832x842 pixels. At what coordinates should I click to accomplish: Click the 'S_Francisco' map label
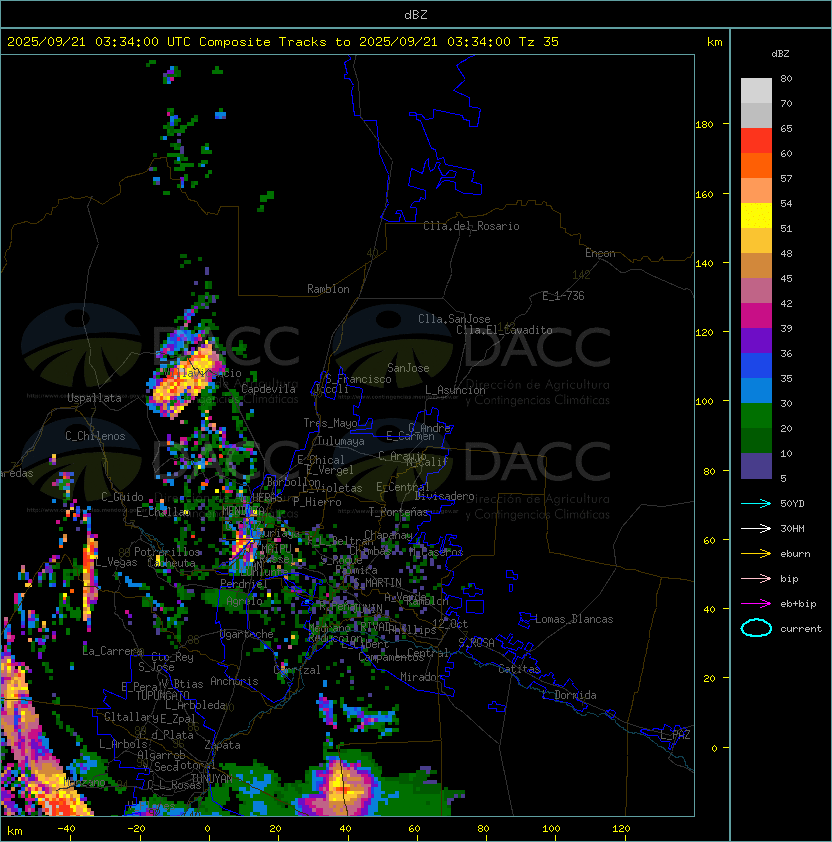[358, 379]
